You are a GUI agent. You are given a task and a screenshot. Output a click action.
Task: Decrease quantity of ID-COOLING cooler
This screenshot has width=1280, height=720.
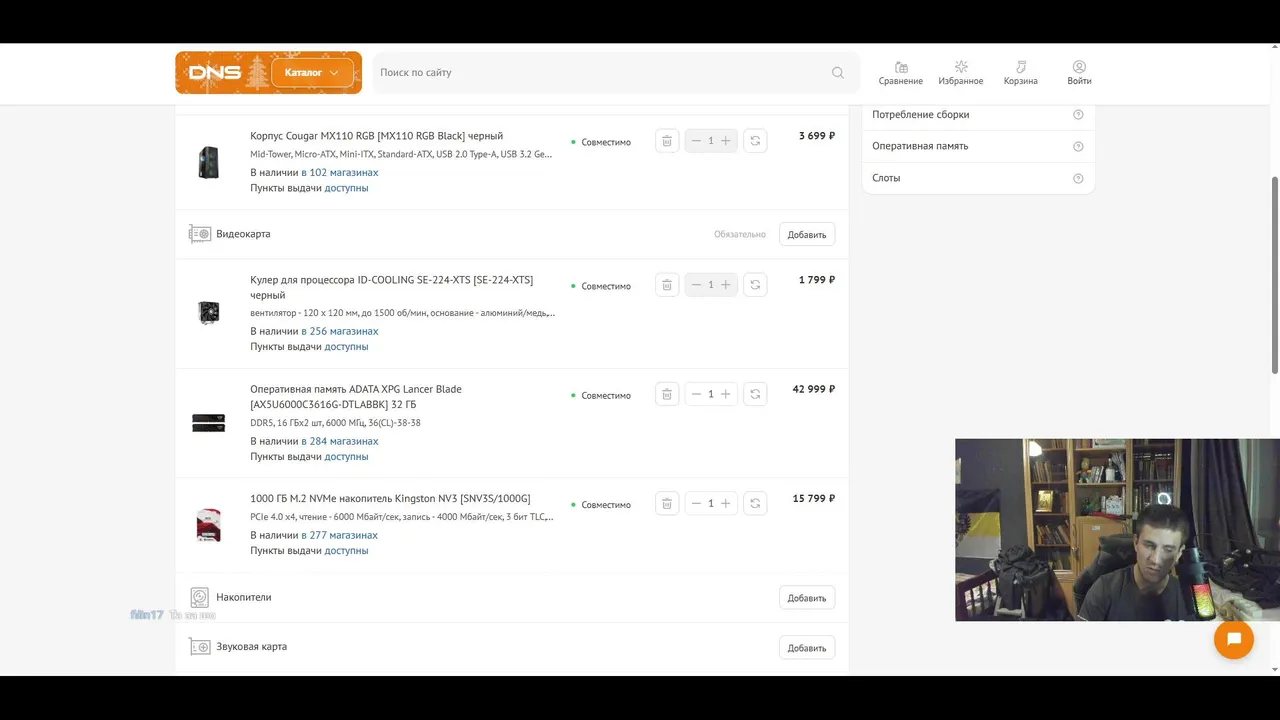696,285
